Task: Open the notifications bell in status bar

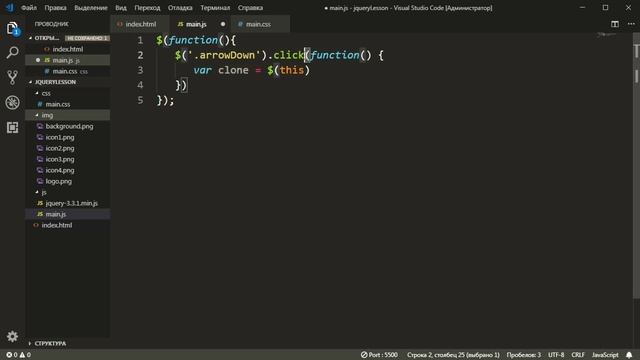Action: coord(629,355)
